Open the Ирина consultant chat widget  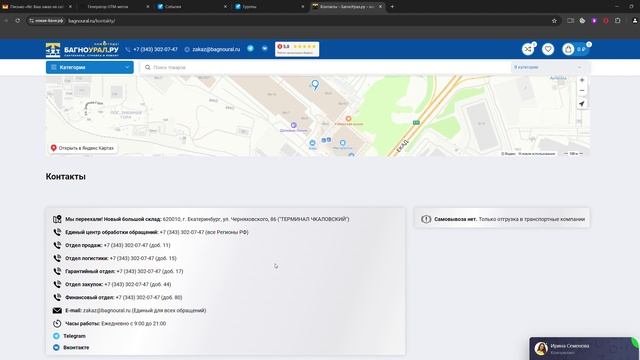[584, 348]
